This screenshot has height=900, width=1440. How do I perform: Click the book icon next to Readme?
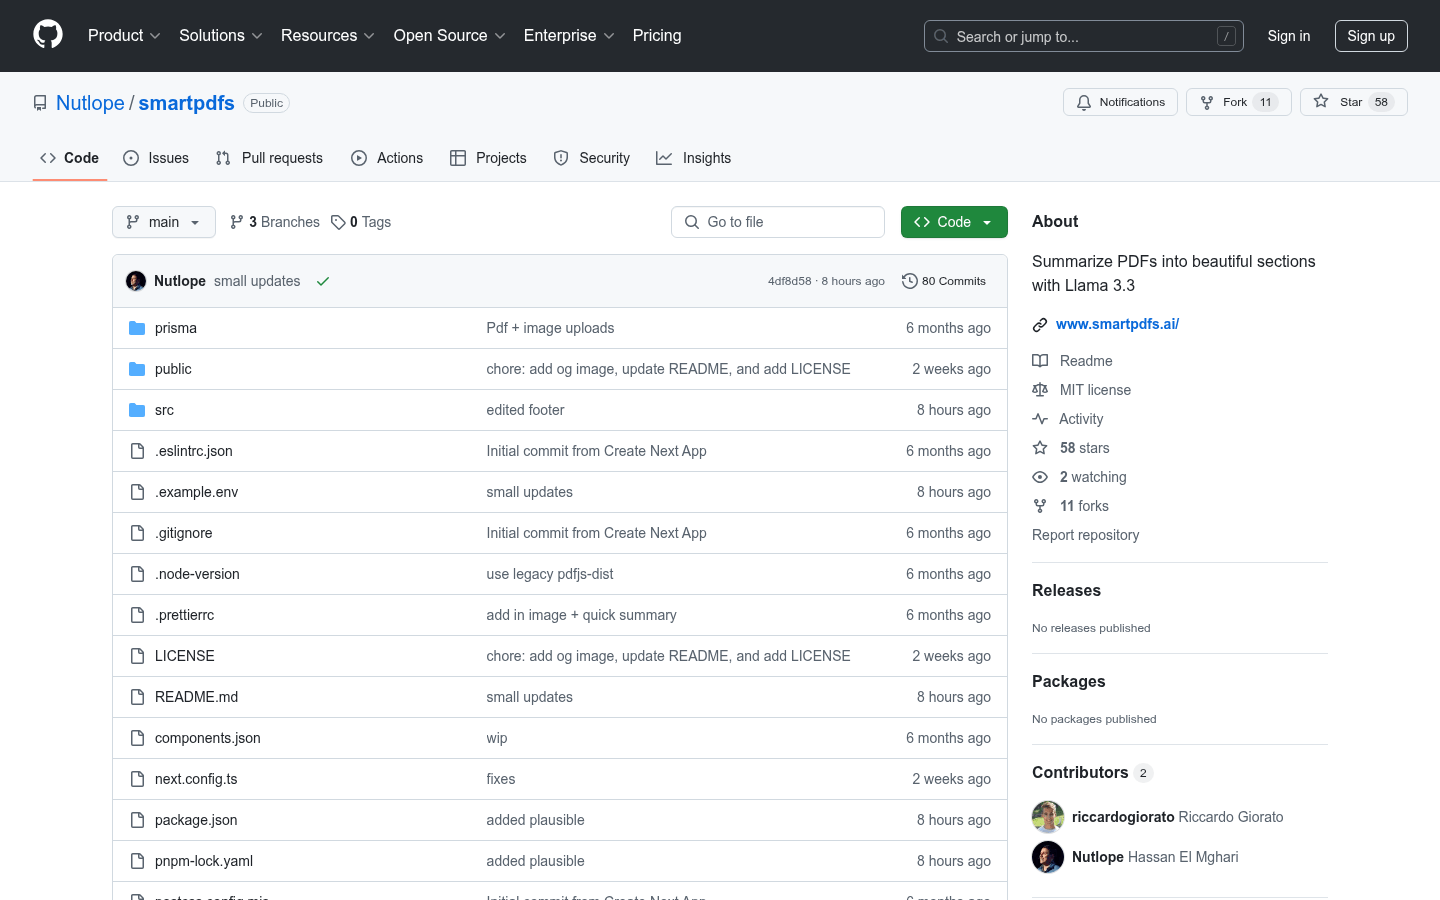1040,361
